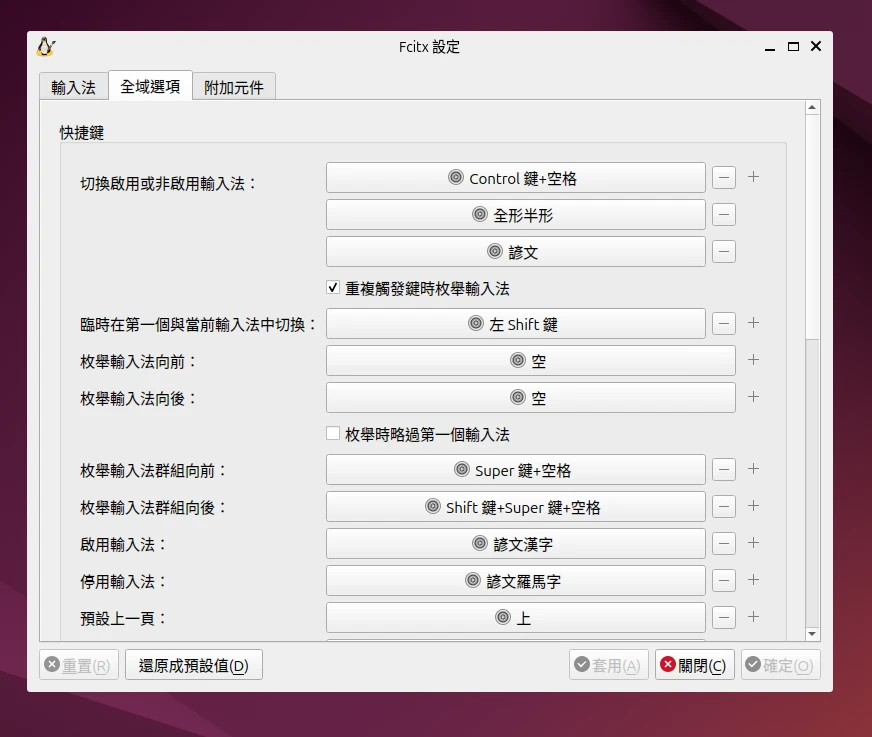Click scrollbar down arrow in settings panel

tap(812, 634)
